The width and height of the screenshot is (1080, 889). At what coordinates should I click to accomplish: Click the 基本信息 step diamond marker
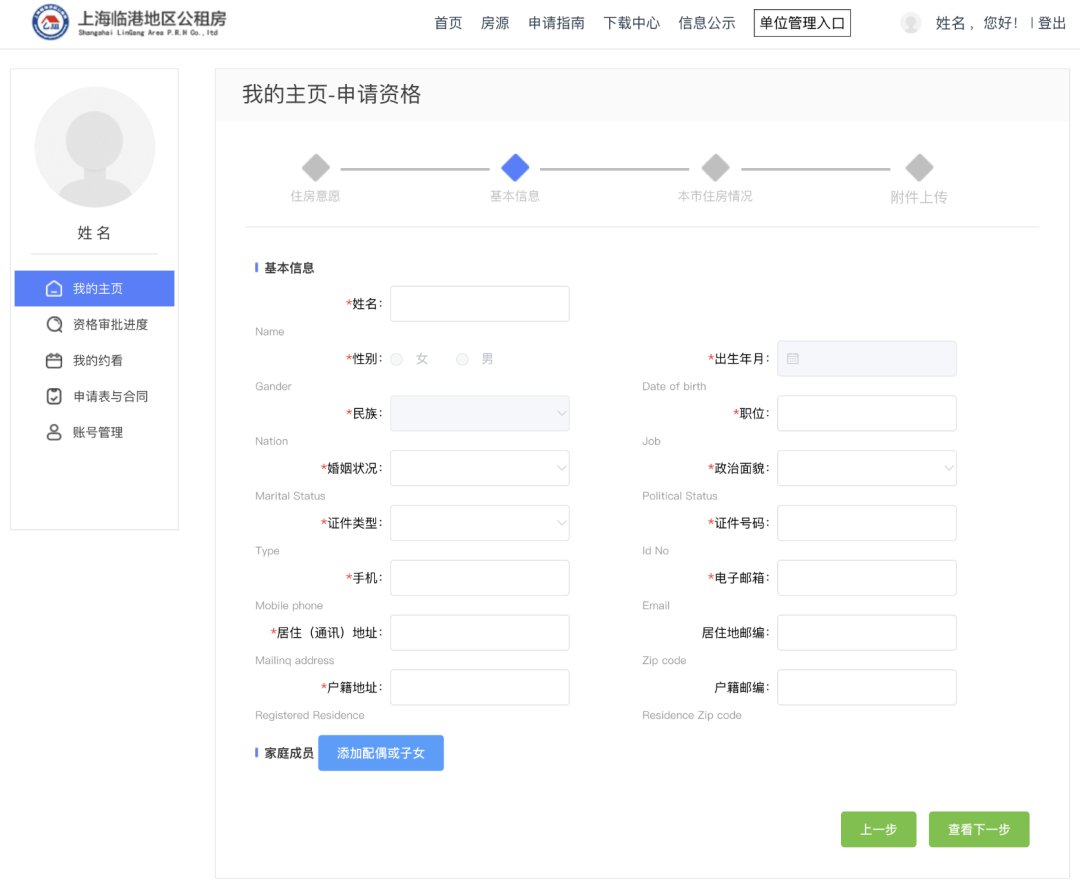515,168
